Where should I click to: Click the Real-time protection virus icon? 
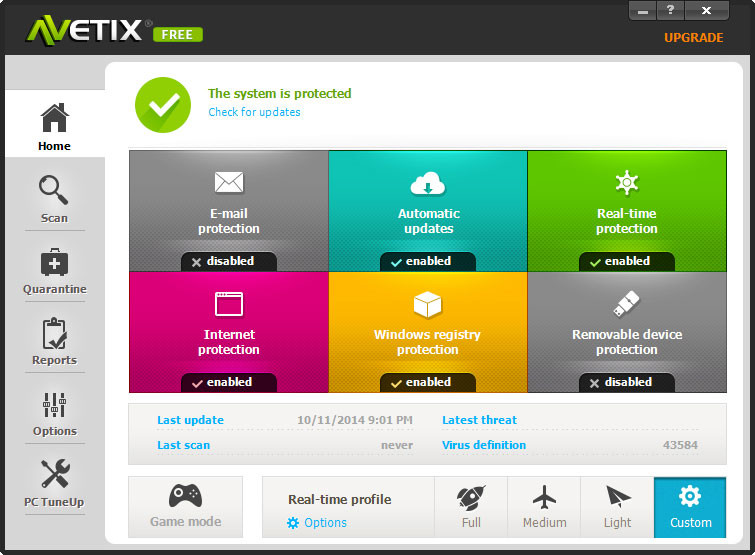pyautogui.click(x=627, y=182)
